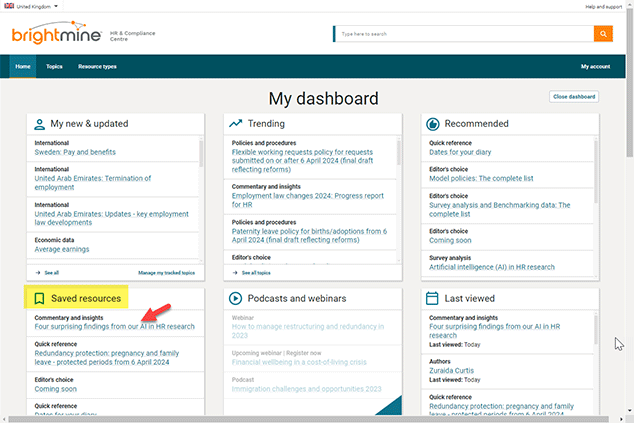Click the Recommended panel scrollbar
634x423 pixels.
596,171
